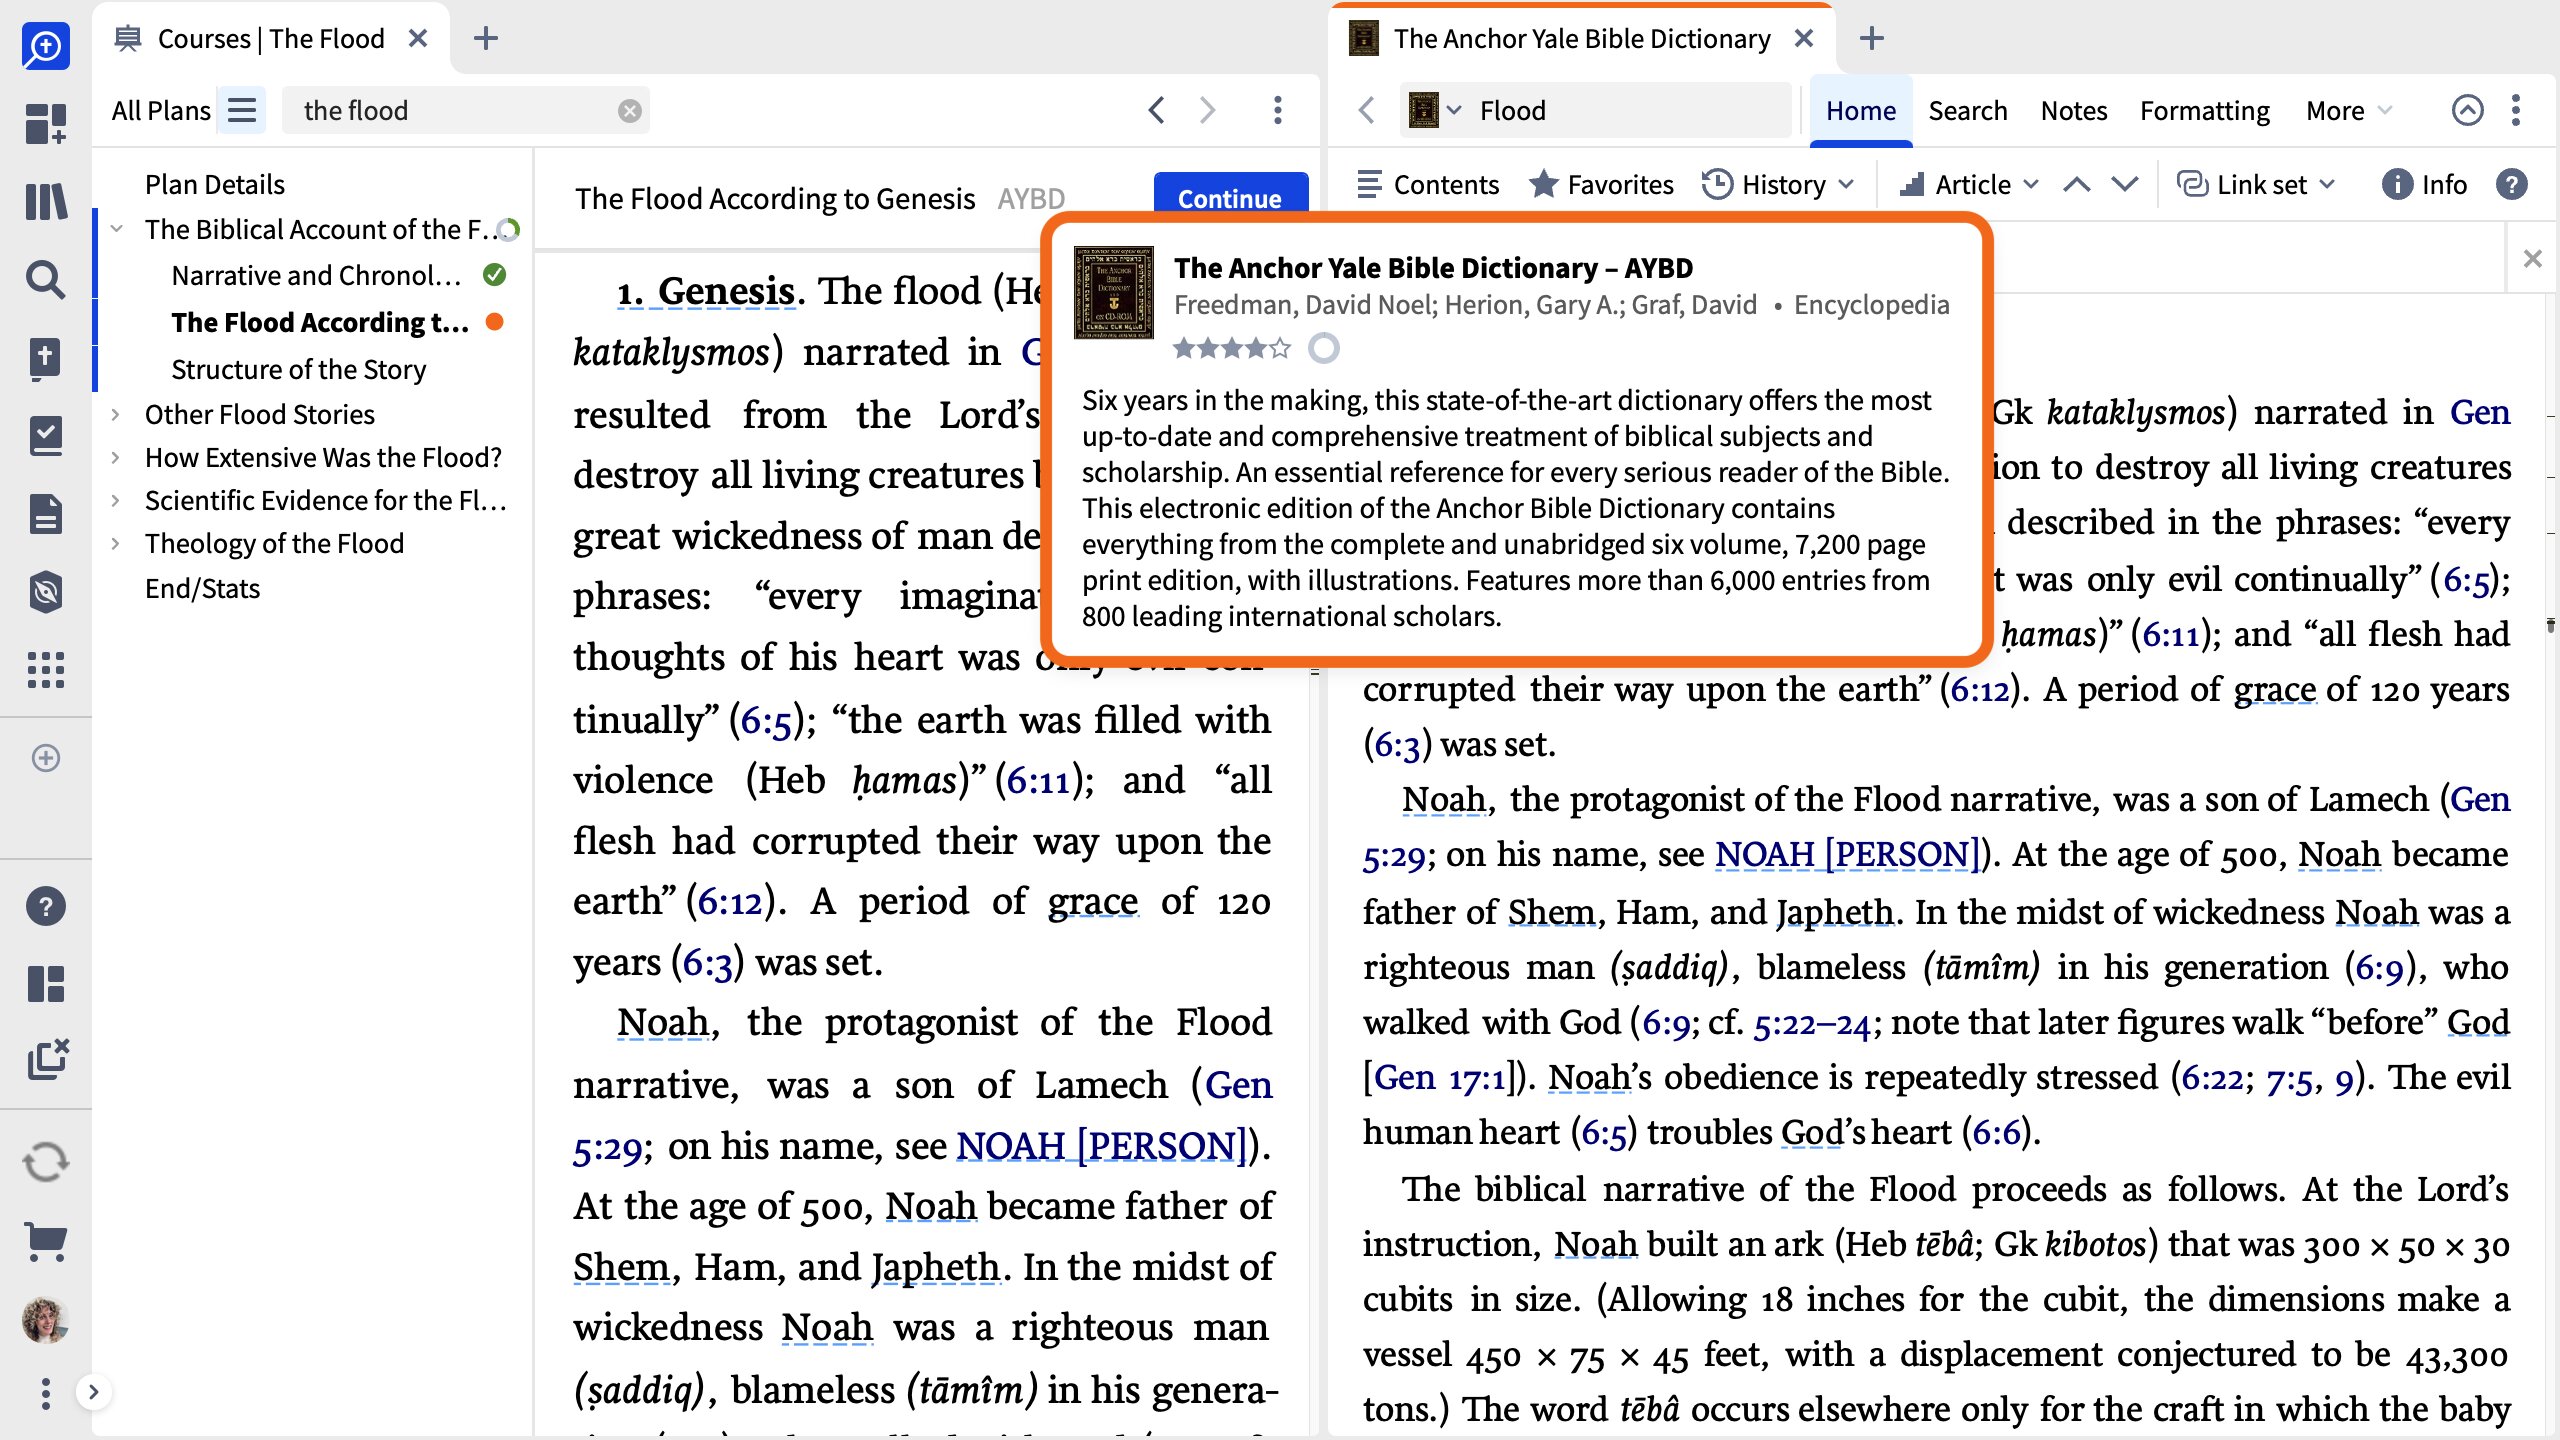Viewport: 2560px width, 1440px height.
Task: Open Favorites in the dictionary toolbar
Action: (1601, 184)
